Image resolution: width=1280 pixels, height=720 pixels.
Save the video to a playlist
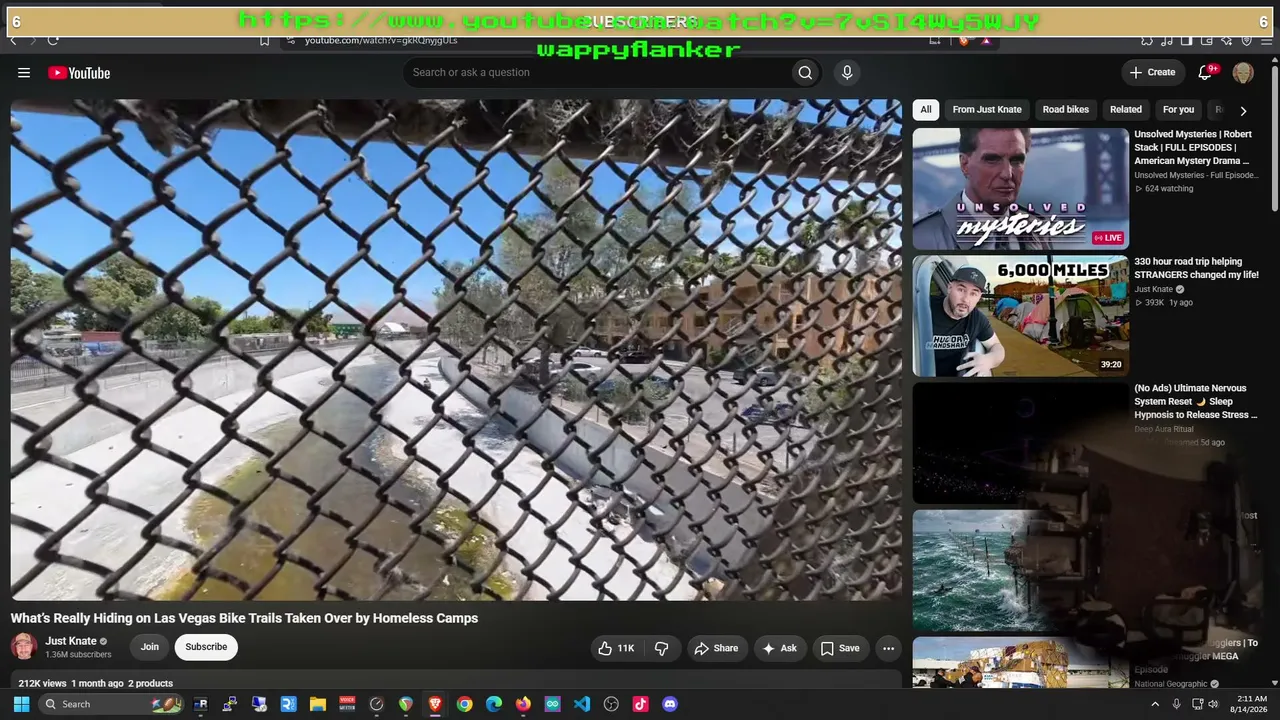(x=840, y=648)
